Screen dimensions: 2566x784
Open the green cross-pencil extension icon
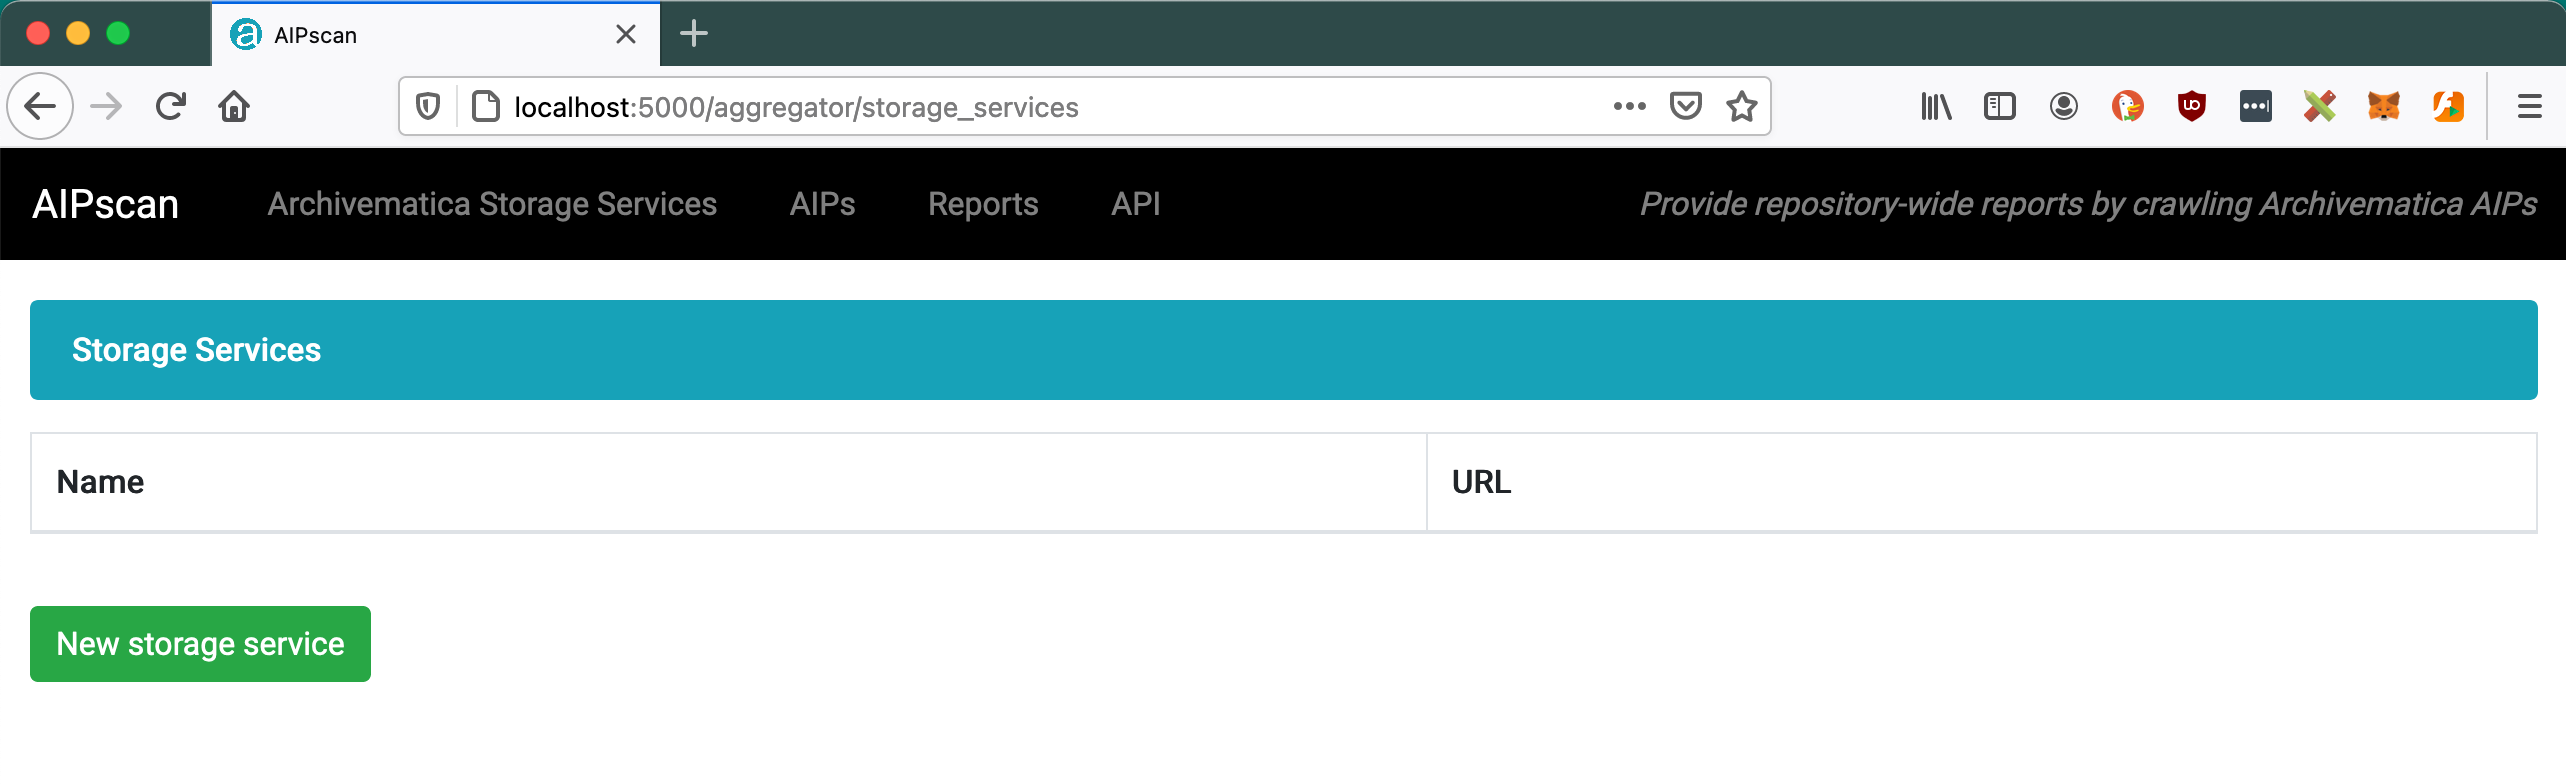2320,106
